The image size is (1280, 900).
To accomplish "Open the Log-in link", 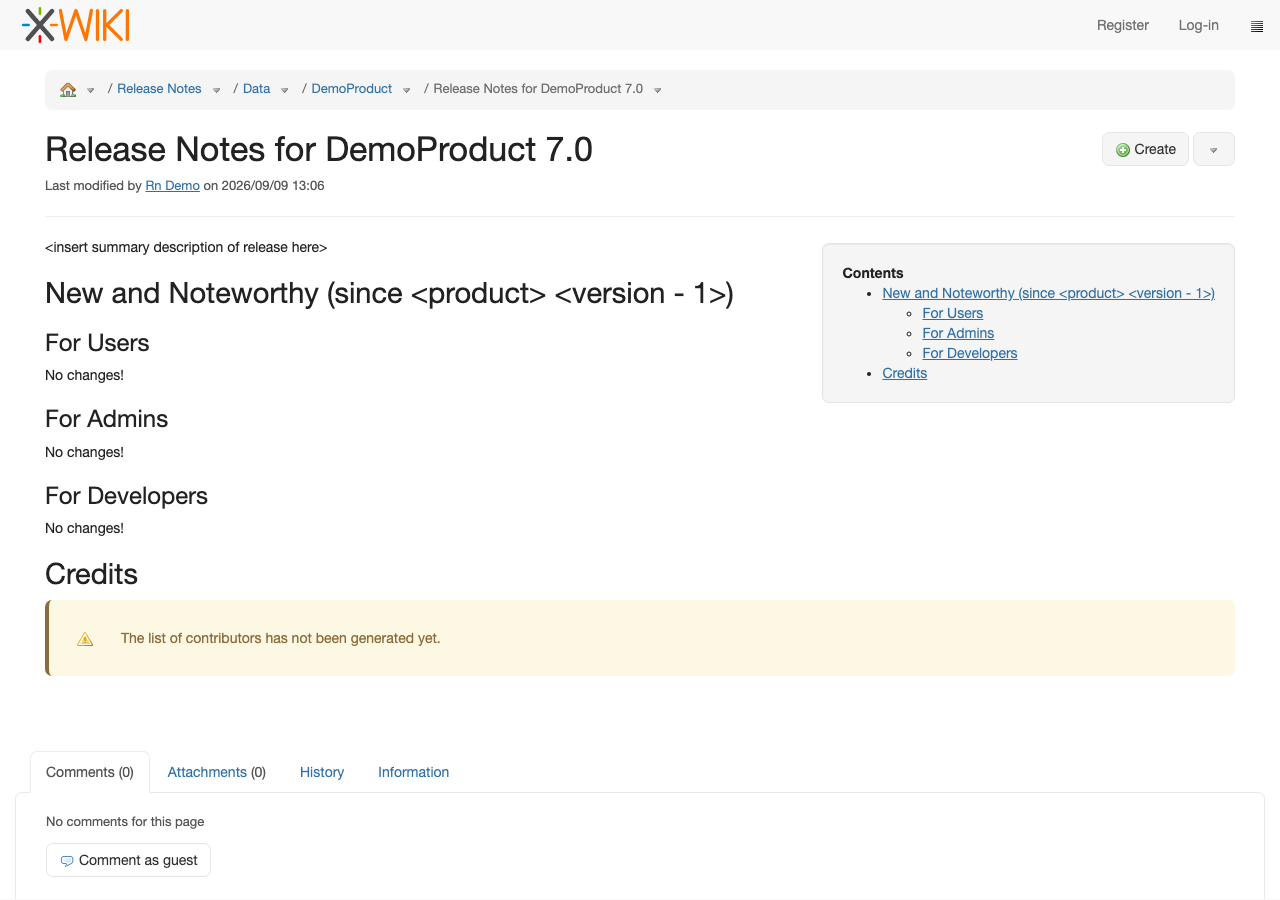I will coord(1198,25).
